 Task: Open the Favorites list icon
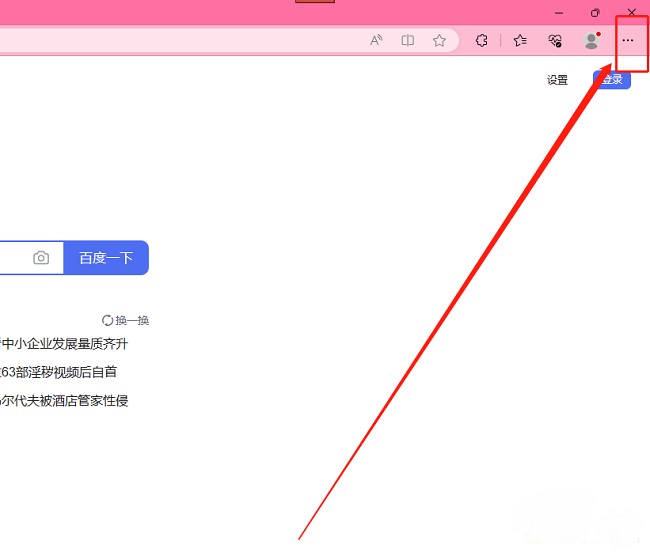click(520, 41)
